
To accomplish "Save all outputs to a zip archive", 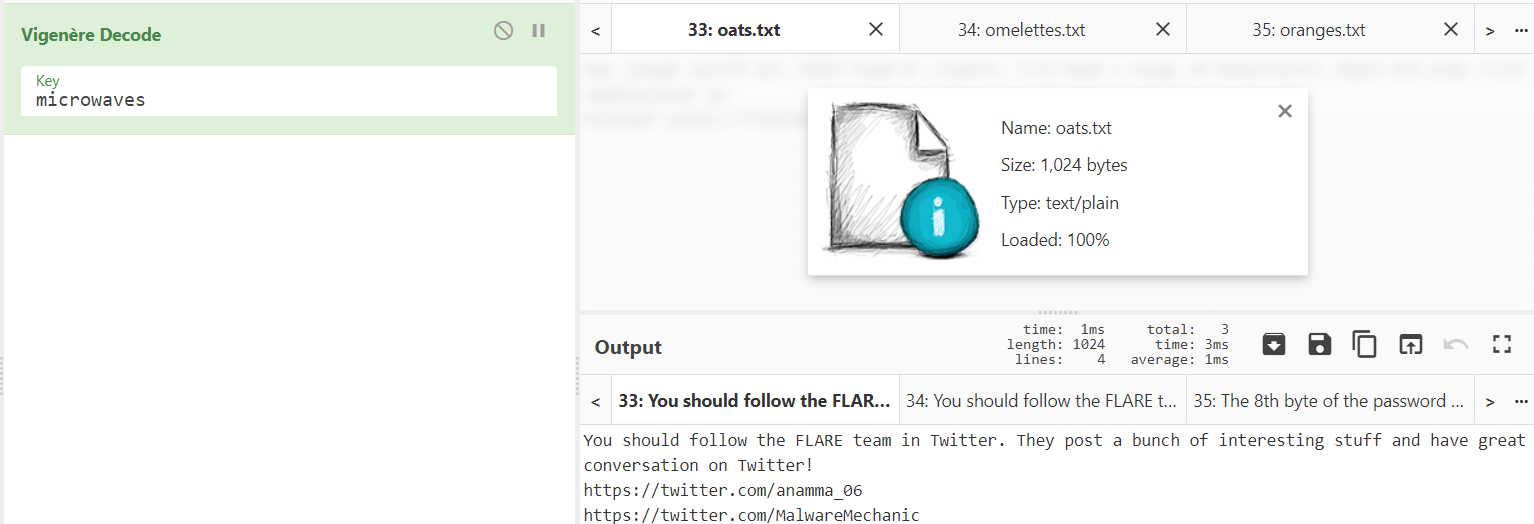I will pyautogui.click(x=1274, y=345).
